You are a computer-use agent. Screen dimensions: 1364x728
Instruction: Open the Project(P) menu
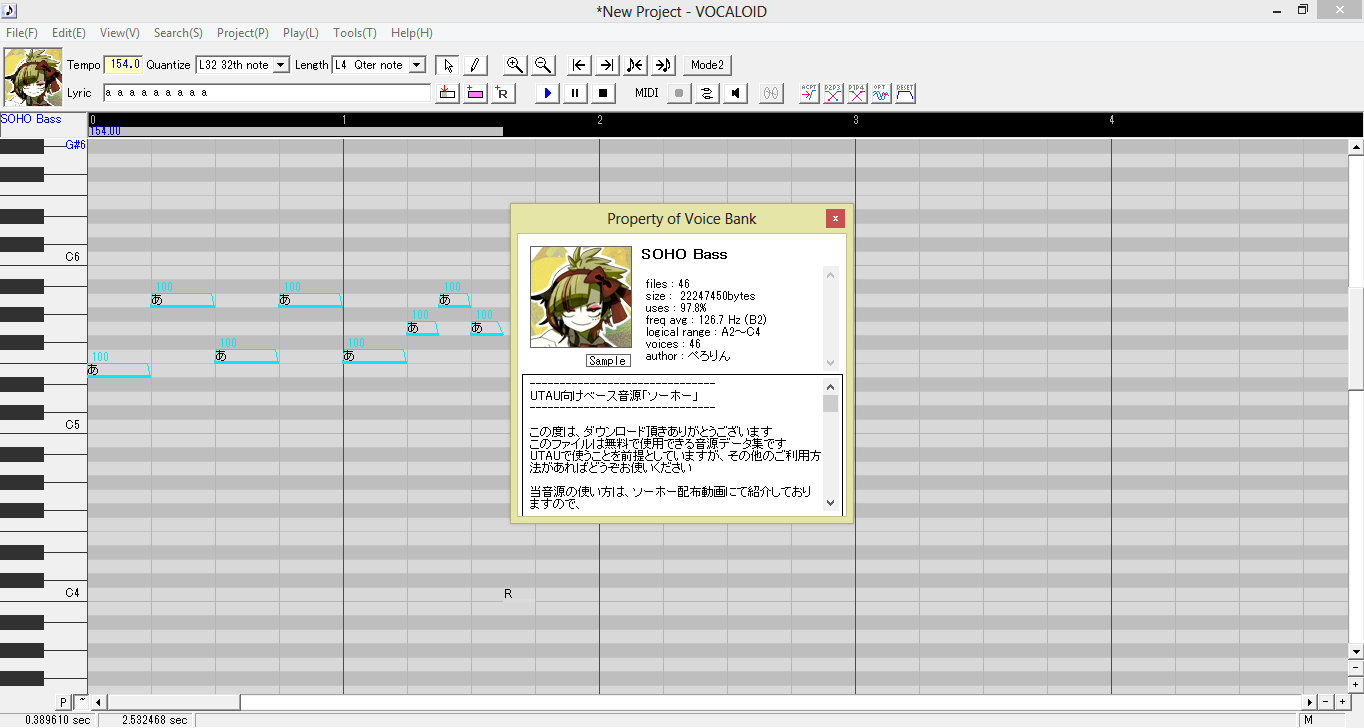tap(243, 33)
